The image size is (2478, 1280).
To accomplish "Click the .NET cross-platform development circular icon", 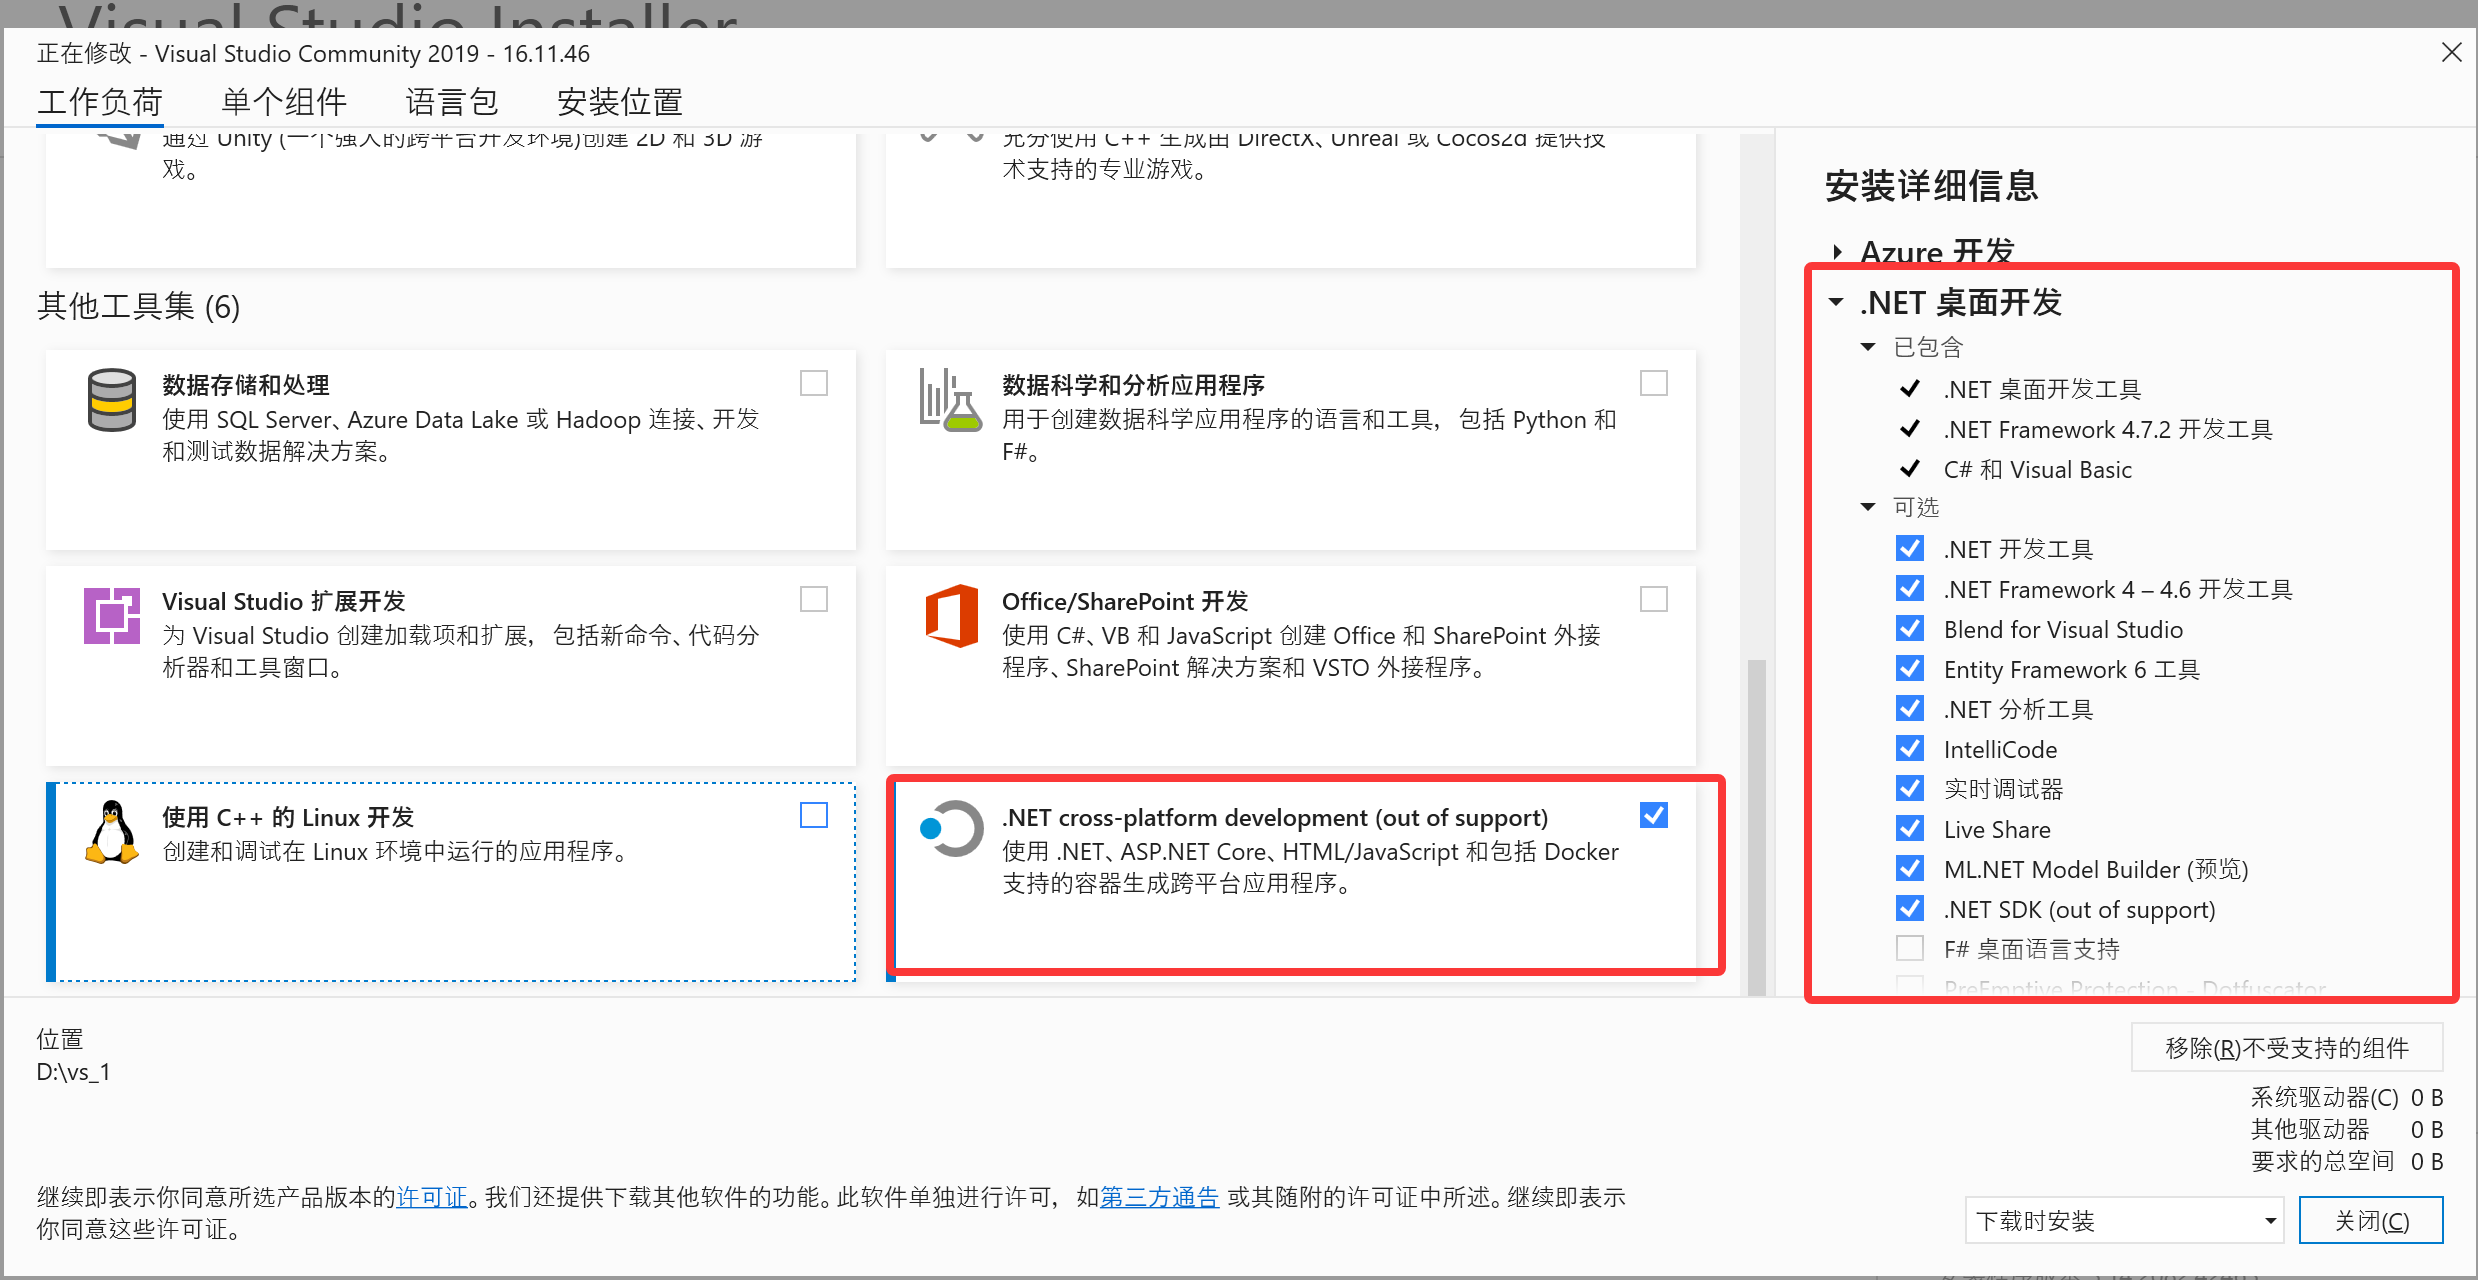I will 951,829.
